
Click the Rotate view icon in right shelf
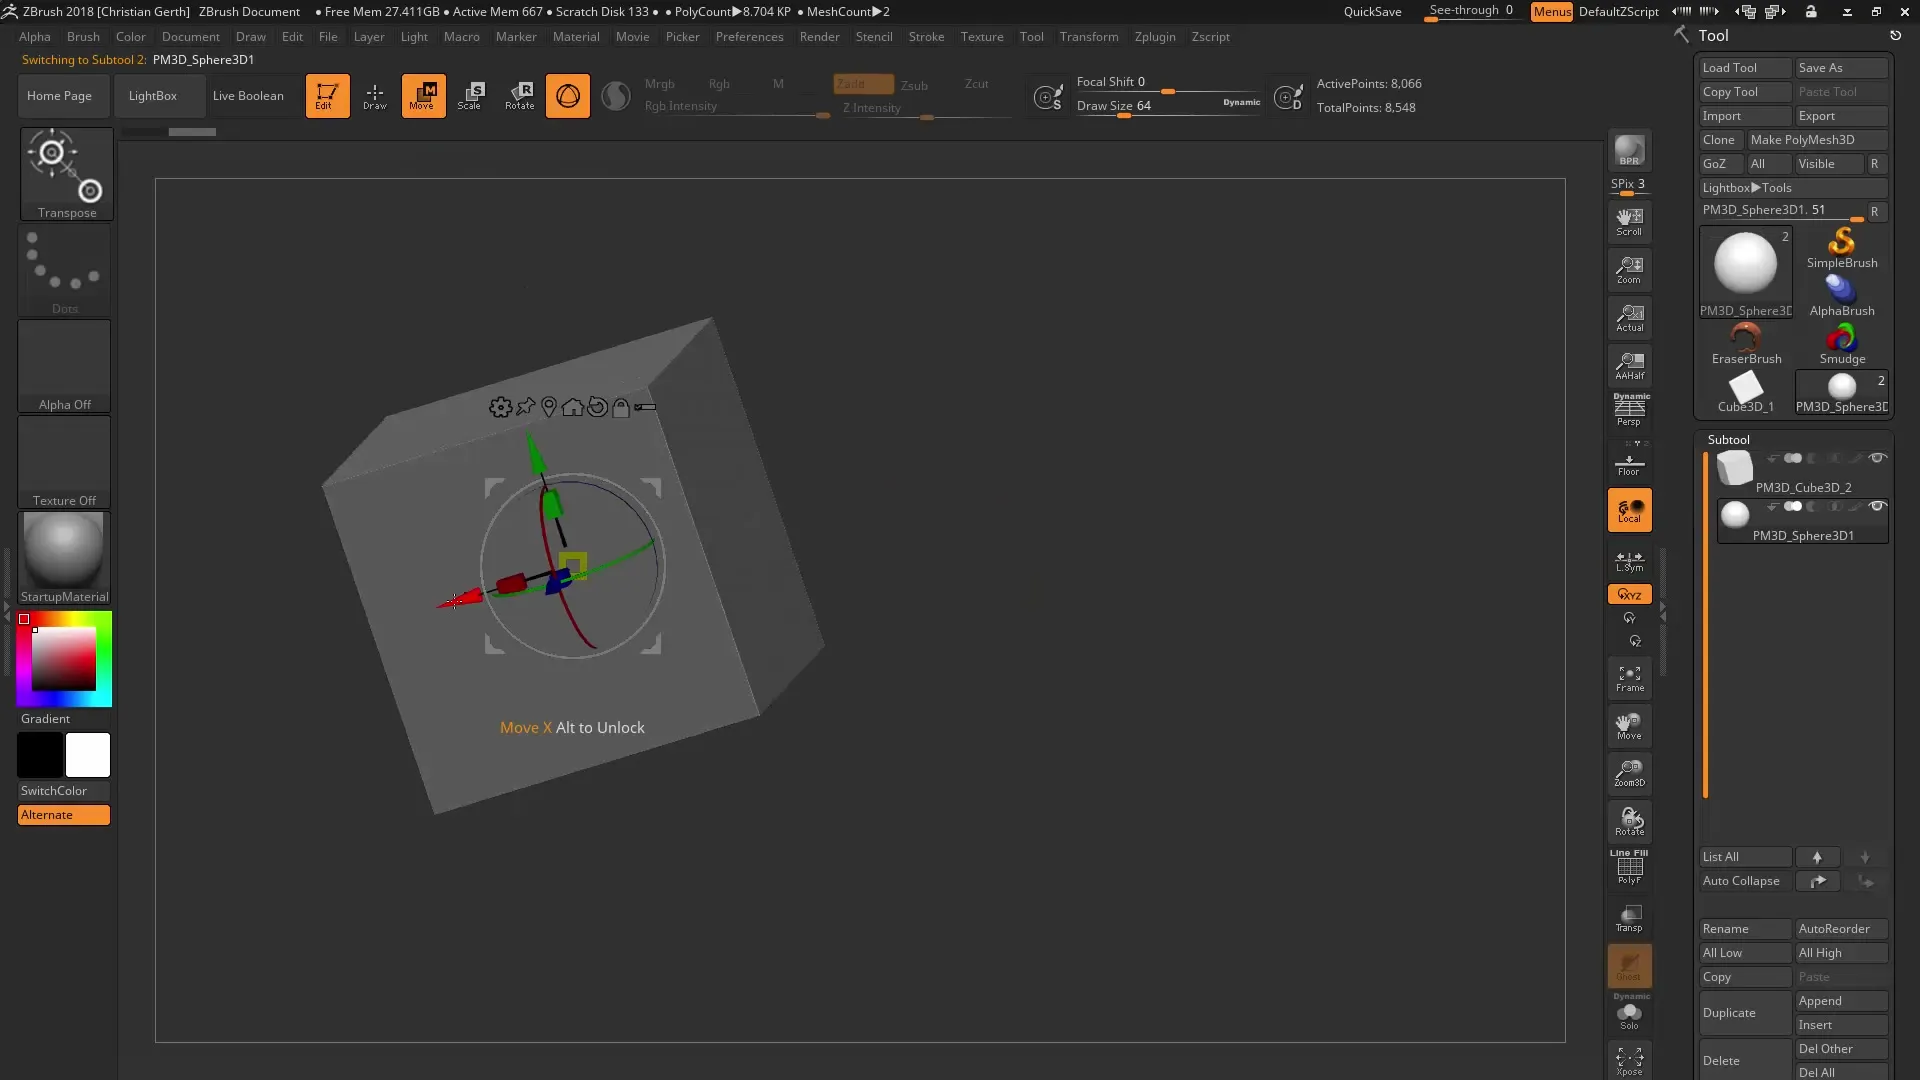point(1629,821)
